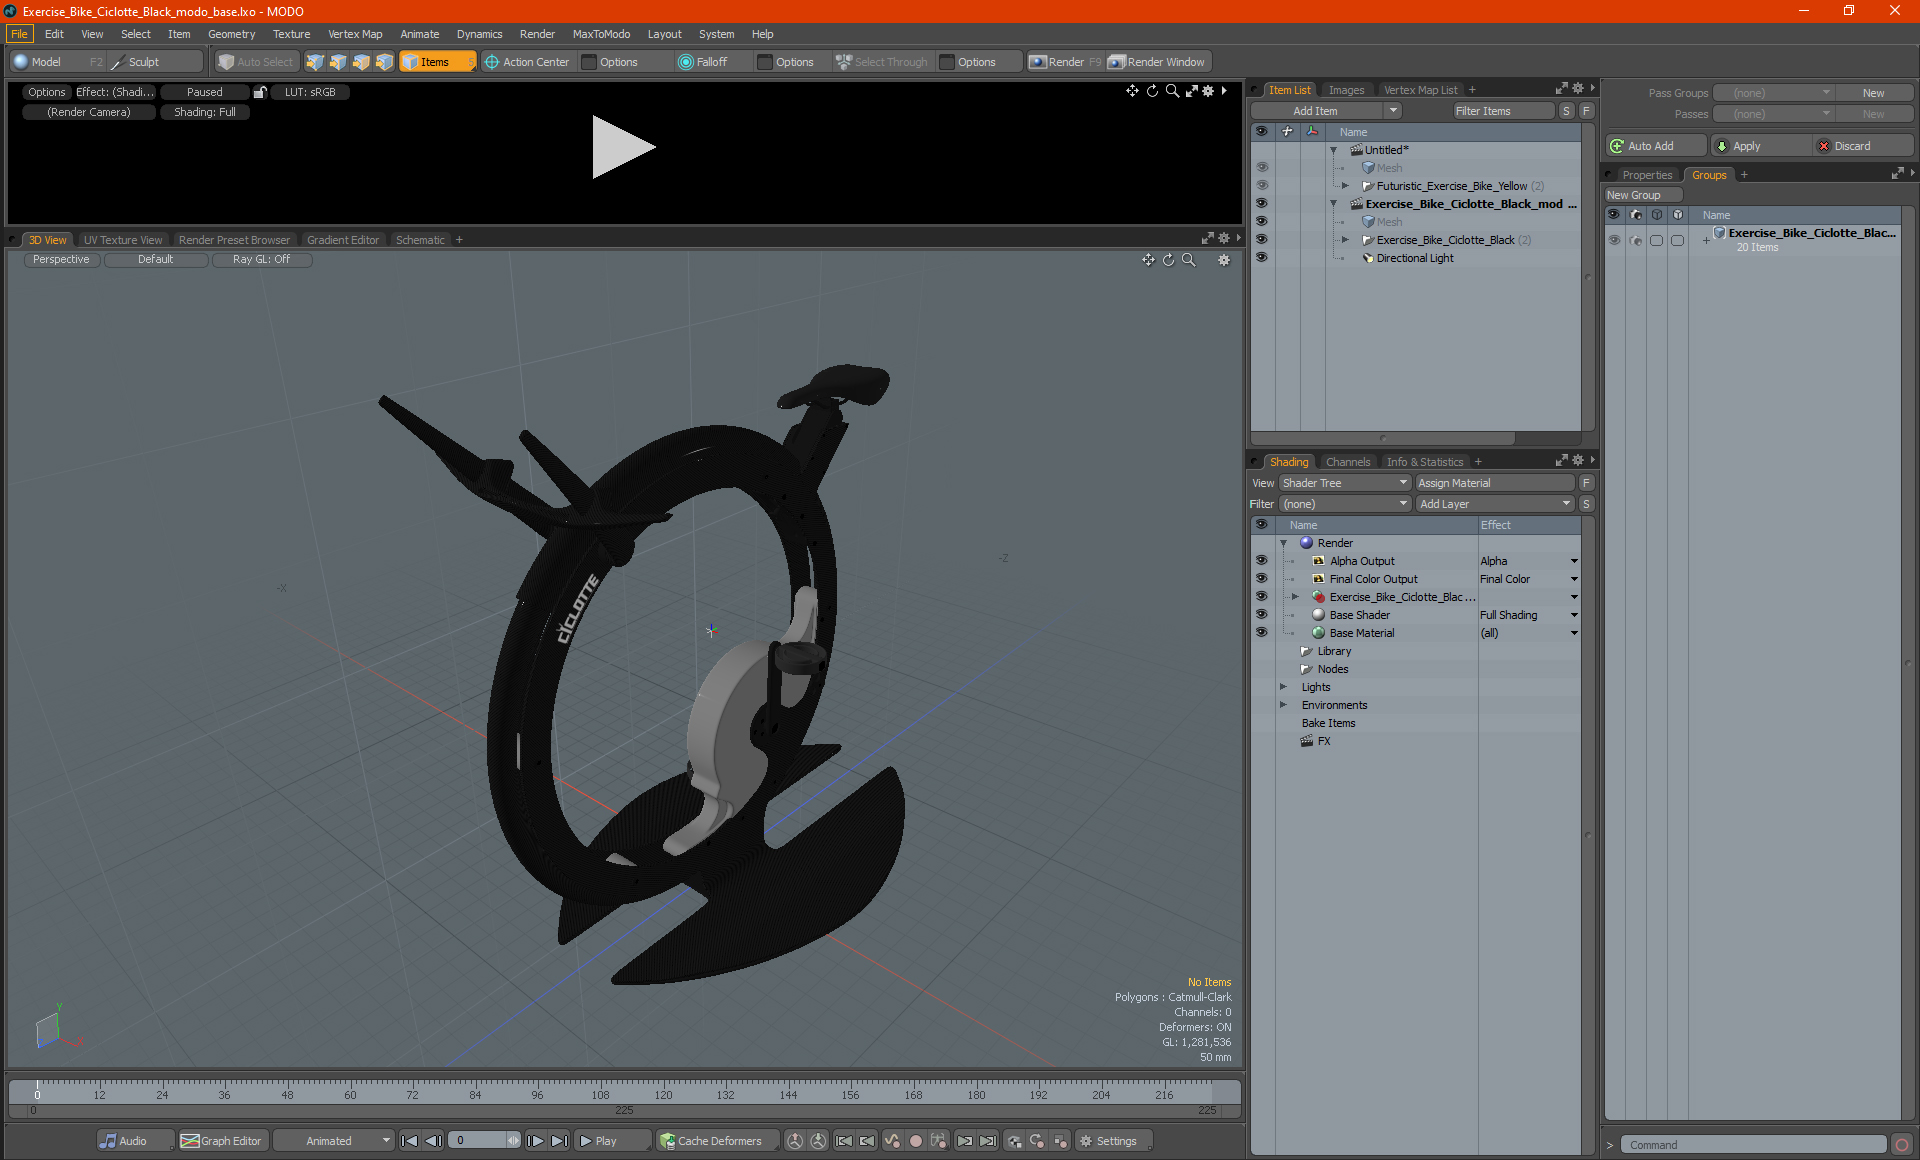The height and width of the screenshot is (1160, 1920).
Task: Switch to Schematic tab
Action: (x=420, y=240)
